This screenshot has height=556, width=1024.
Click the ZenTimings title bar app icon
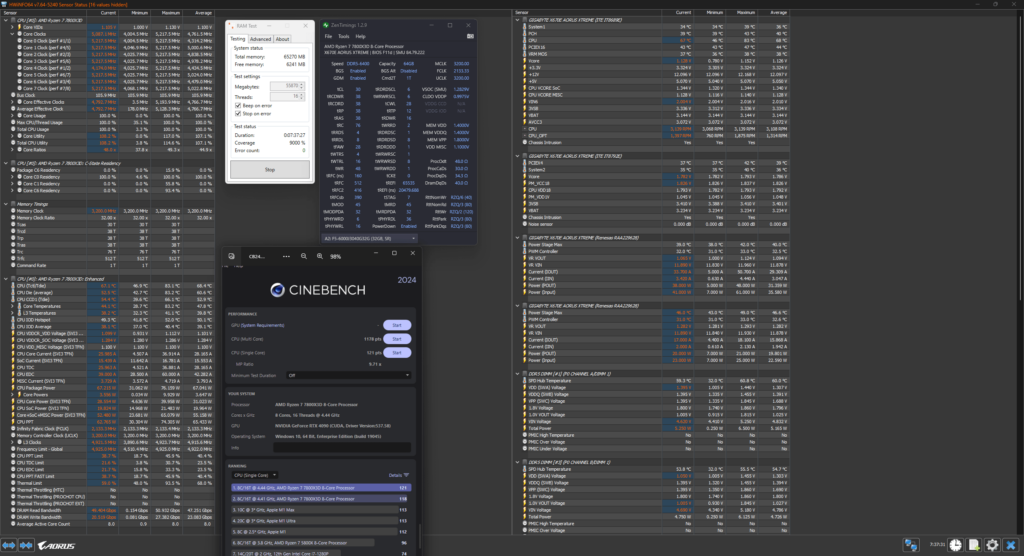(326, 25)
